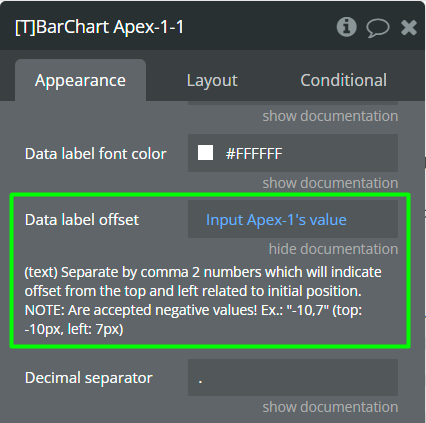
Task: Open the Conditional tab
Action: 343,80
